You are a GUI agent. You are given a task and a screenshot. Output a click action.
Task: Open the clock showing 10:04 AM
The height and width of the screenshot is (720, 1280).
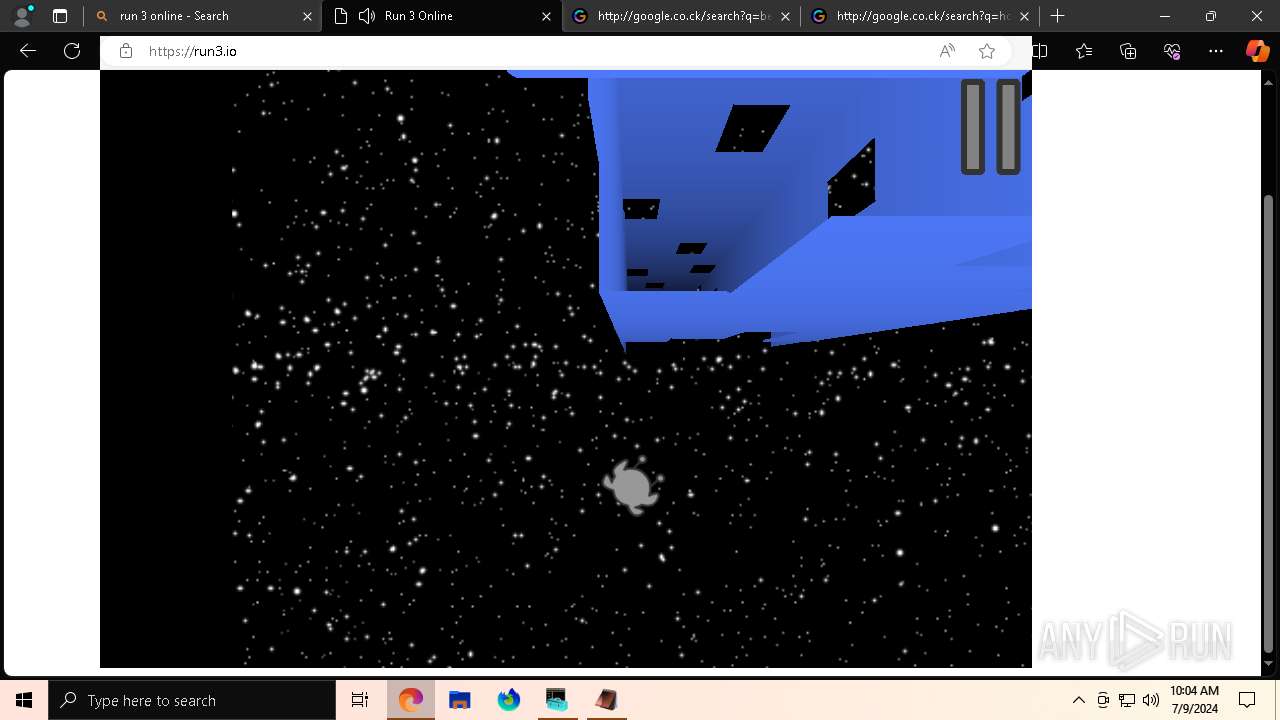pyautogui.click(x=1194, y=700)
